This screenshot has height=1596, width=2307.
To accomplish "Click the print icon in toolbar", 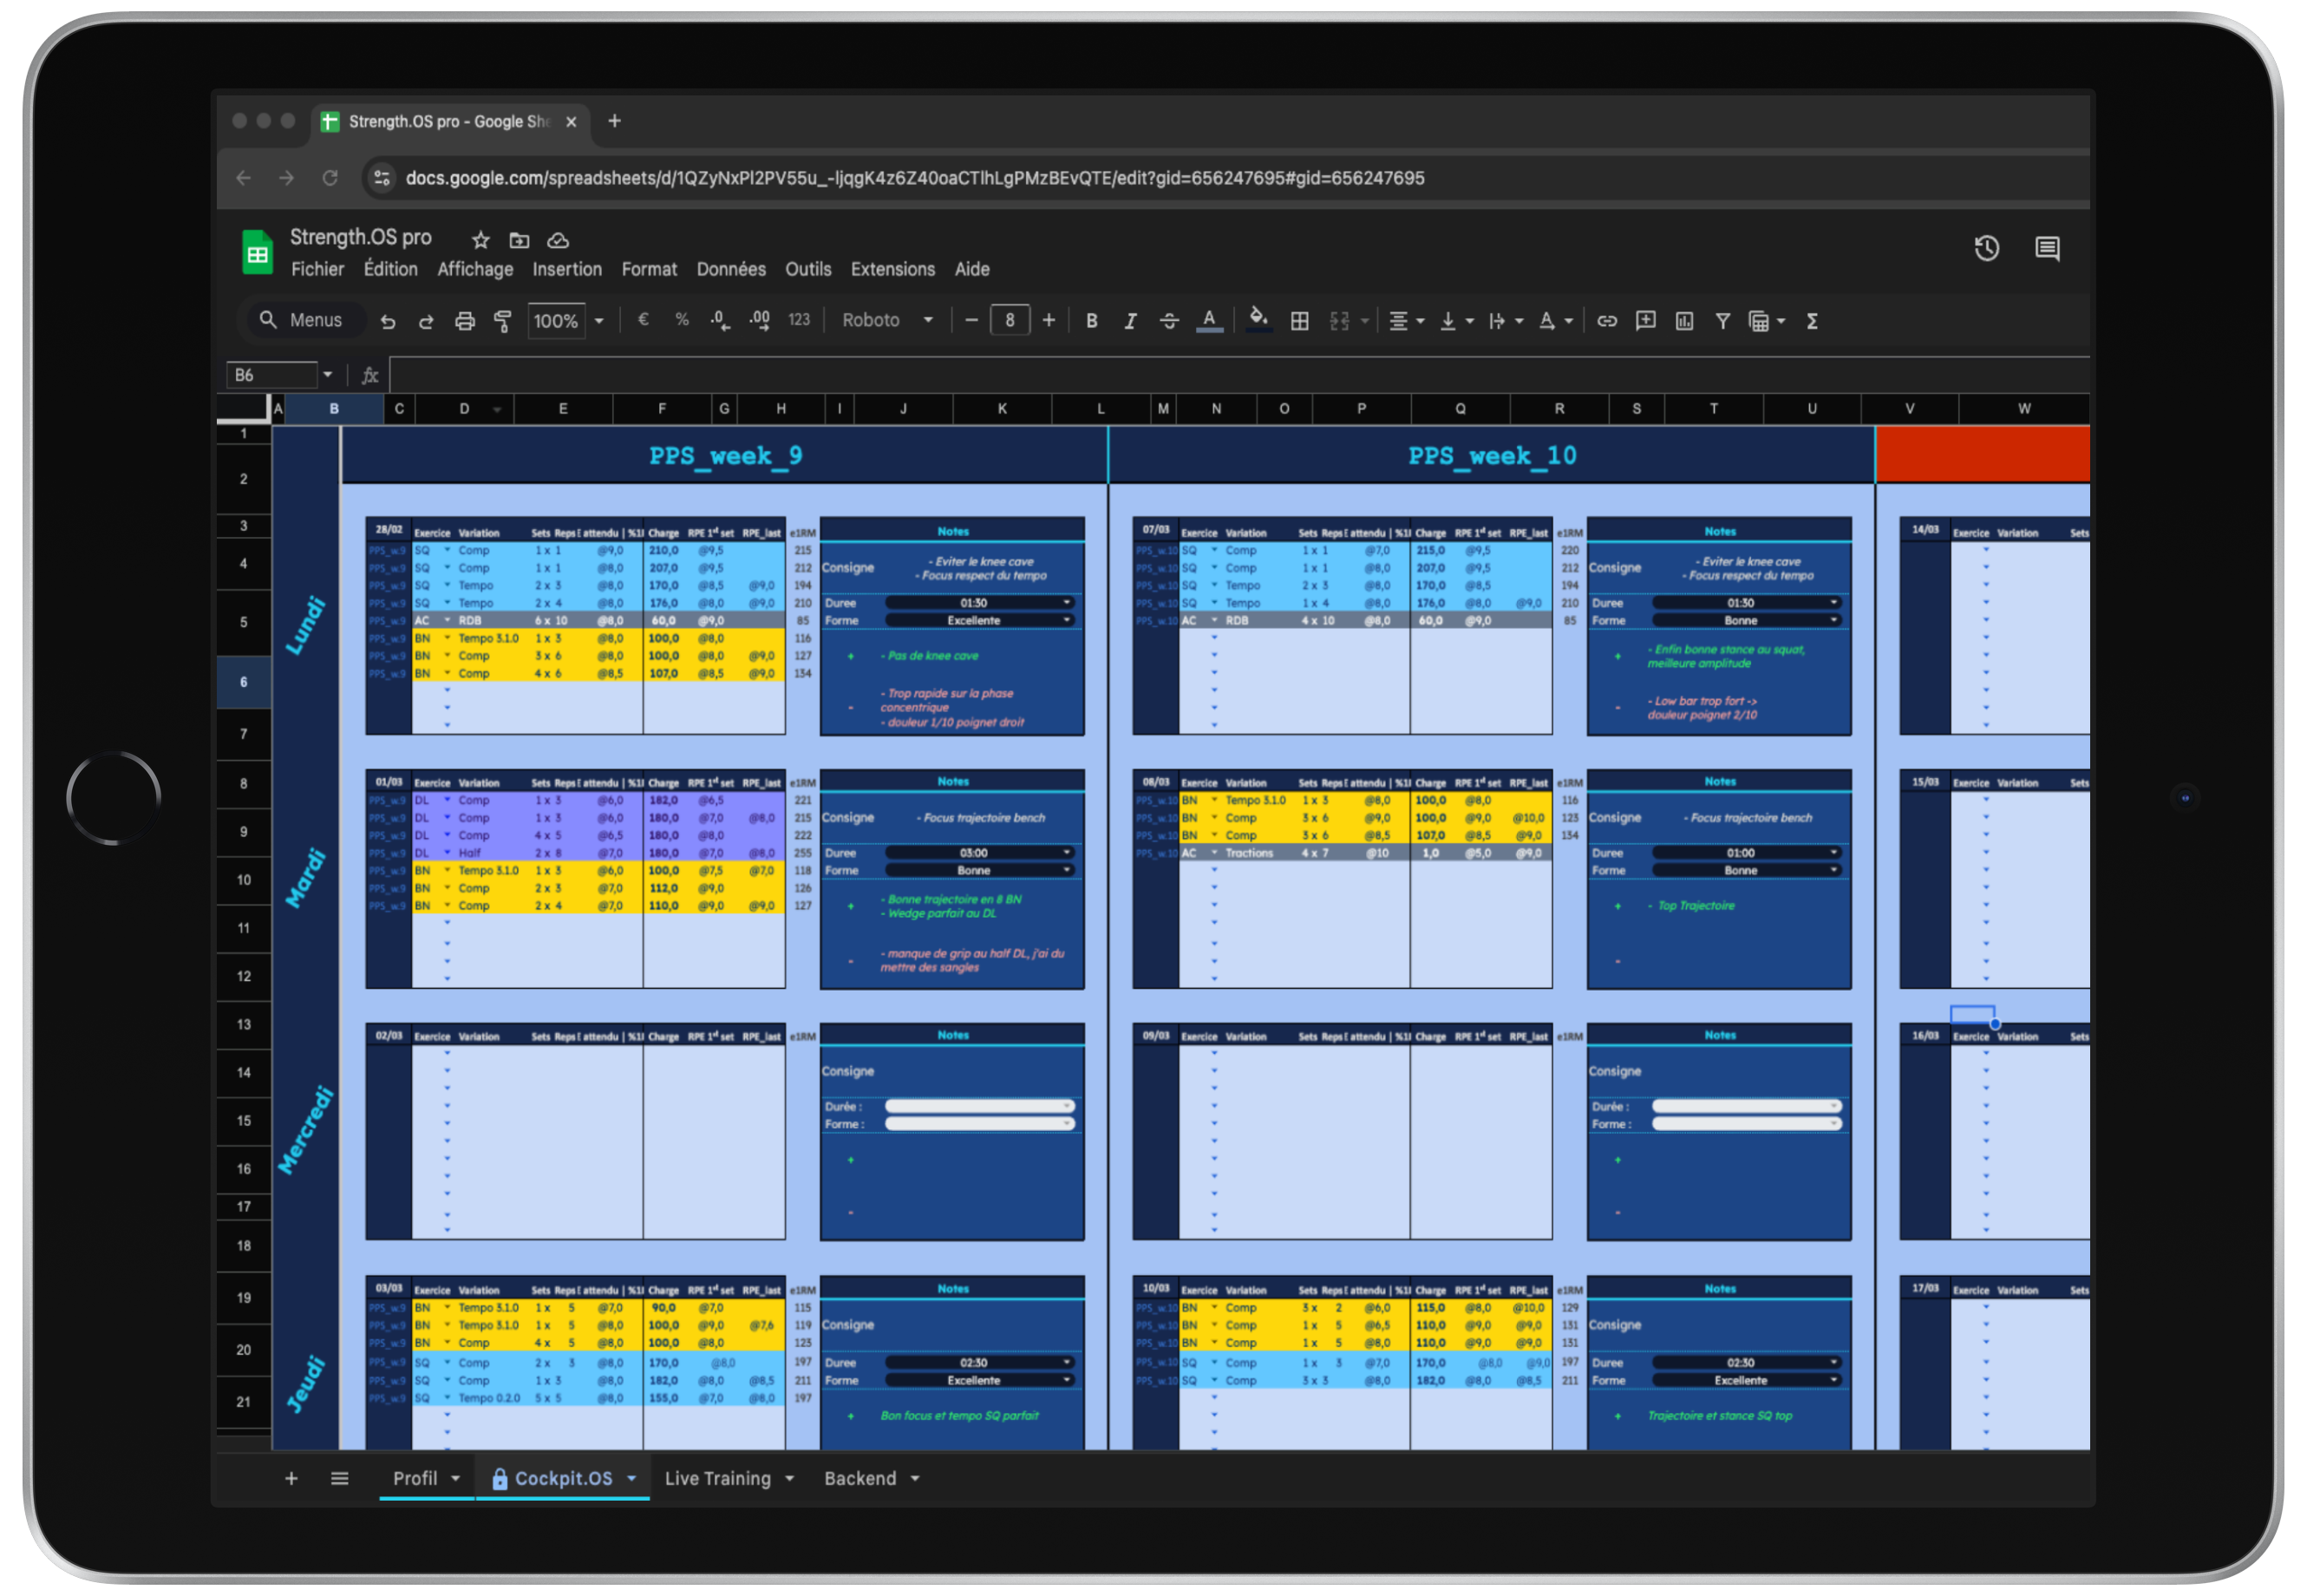I will point(464,321).
